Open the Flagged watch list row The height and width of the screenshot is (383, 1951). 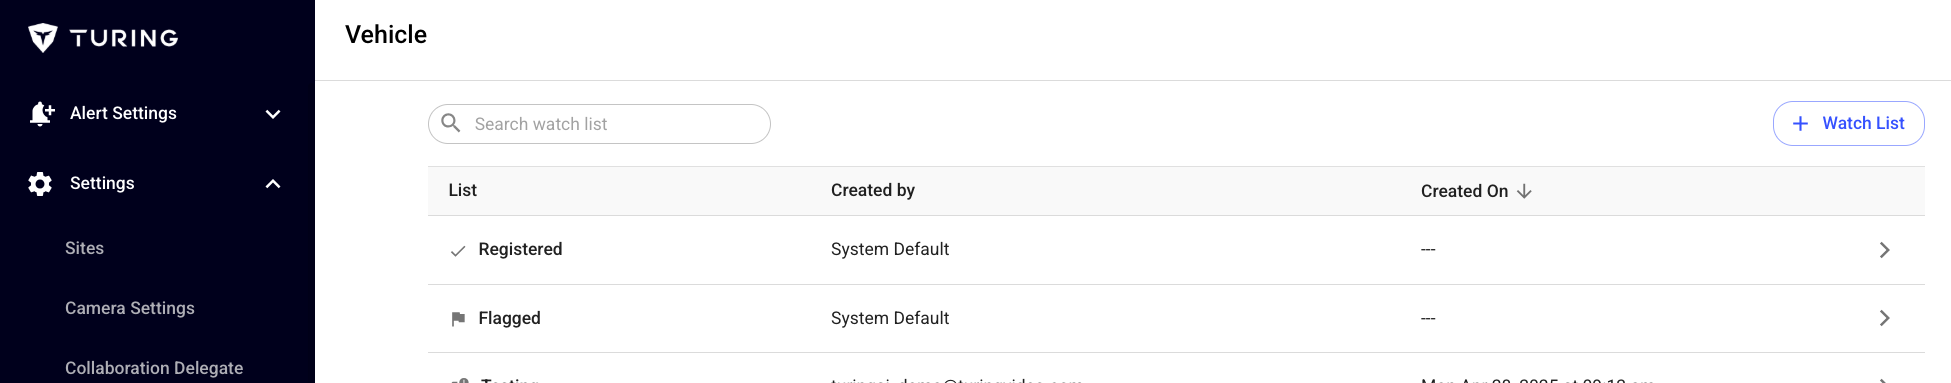pos(1176,318)
